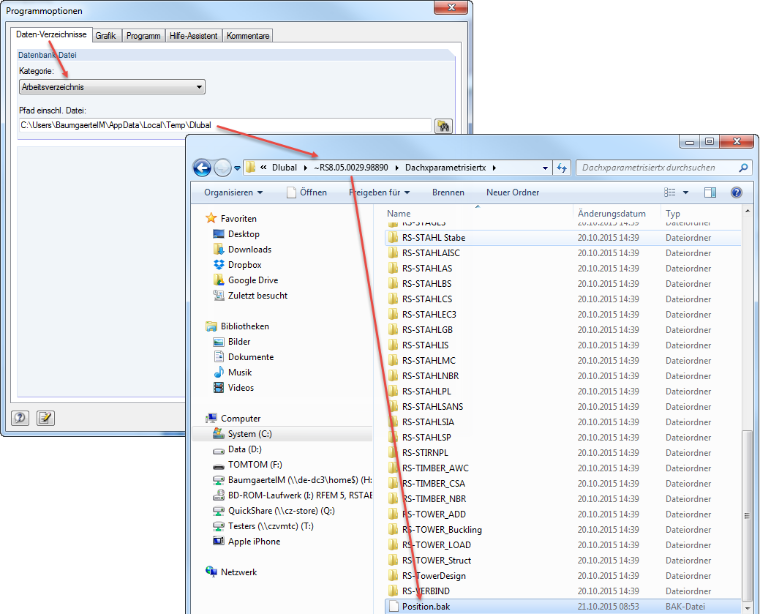
Task: Toggle the preview pane icon
Action: pos(710,192)
